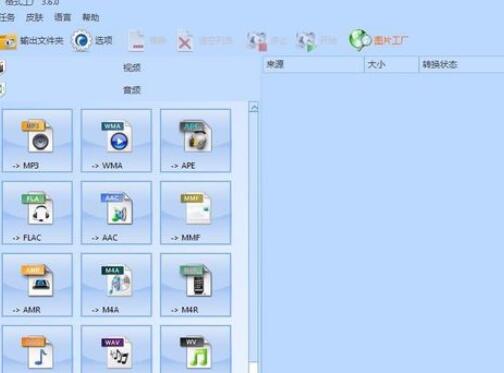504x373 pixels.
Task: Select the -> WMA conversion tile
Action: tap(116, 140)
